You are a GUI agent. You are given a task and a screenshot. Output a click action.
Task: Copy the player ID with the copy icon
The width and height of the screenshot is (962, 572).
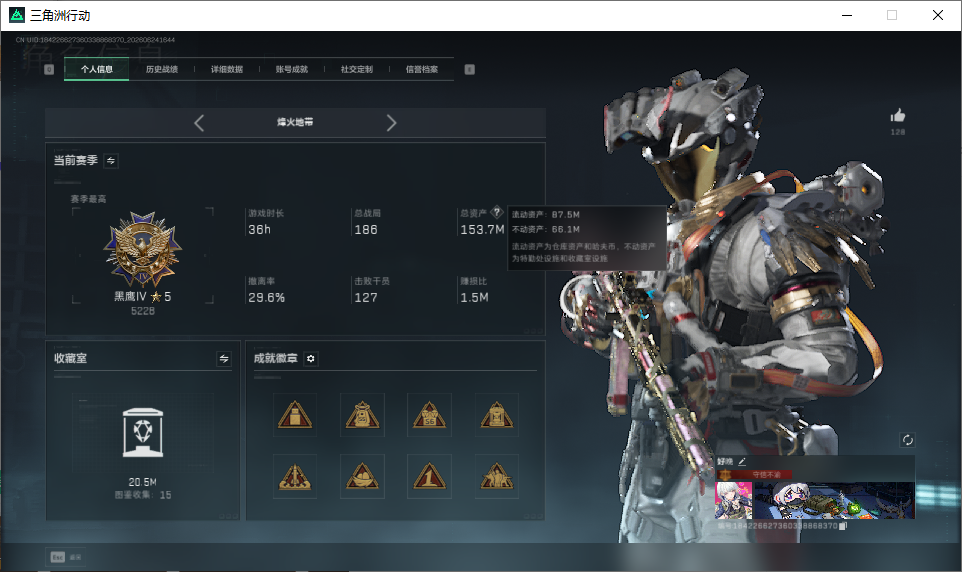[844, 526]
